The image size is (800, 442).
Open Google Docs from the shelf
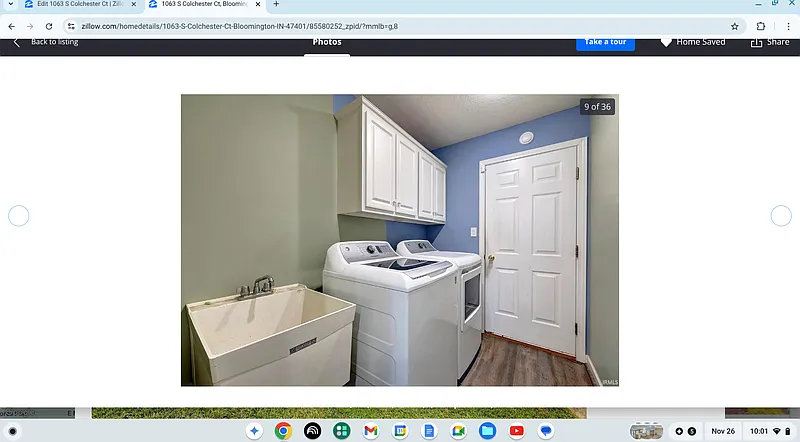coord(429,431)
